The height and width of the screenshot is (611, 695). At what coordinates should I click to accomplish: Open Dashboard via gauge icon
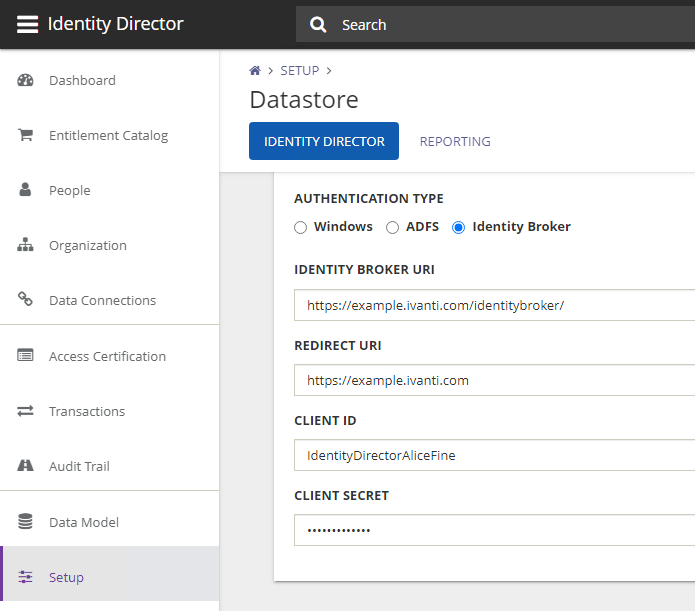tap(26, 80)
